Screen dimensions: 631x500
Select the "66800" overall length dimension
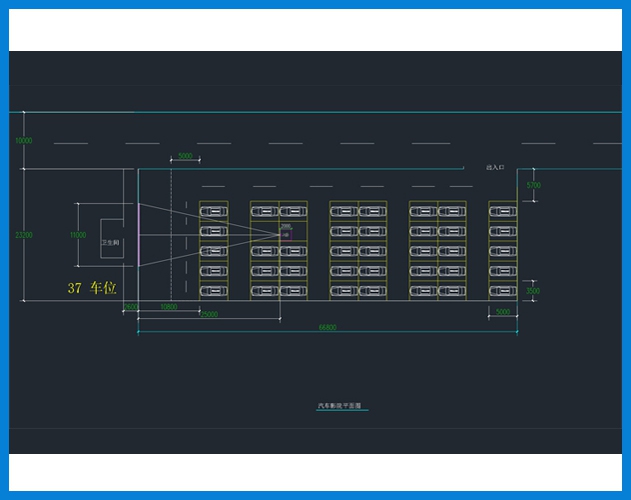coord(328,327)
